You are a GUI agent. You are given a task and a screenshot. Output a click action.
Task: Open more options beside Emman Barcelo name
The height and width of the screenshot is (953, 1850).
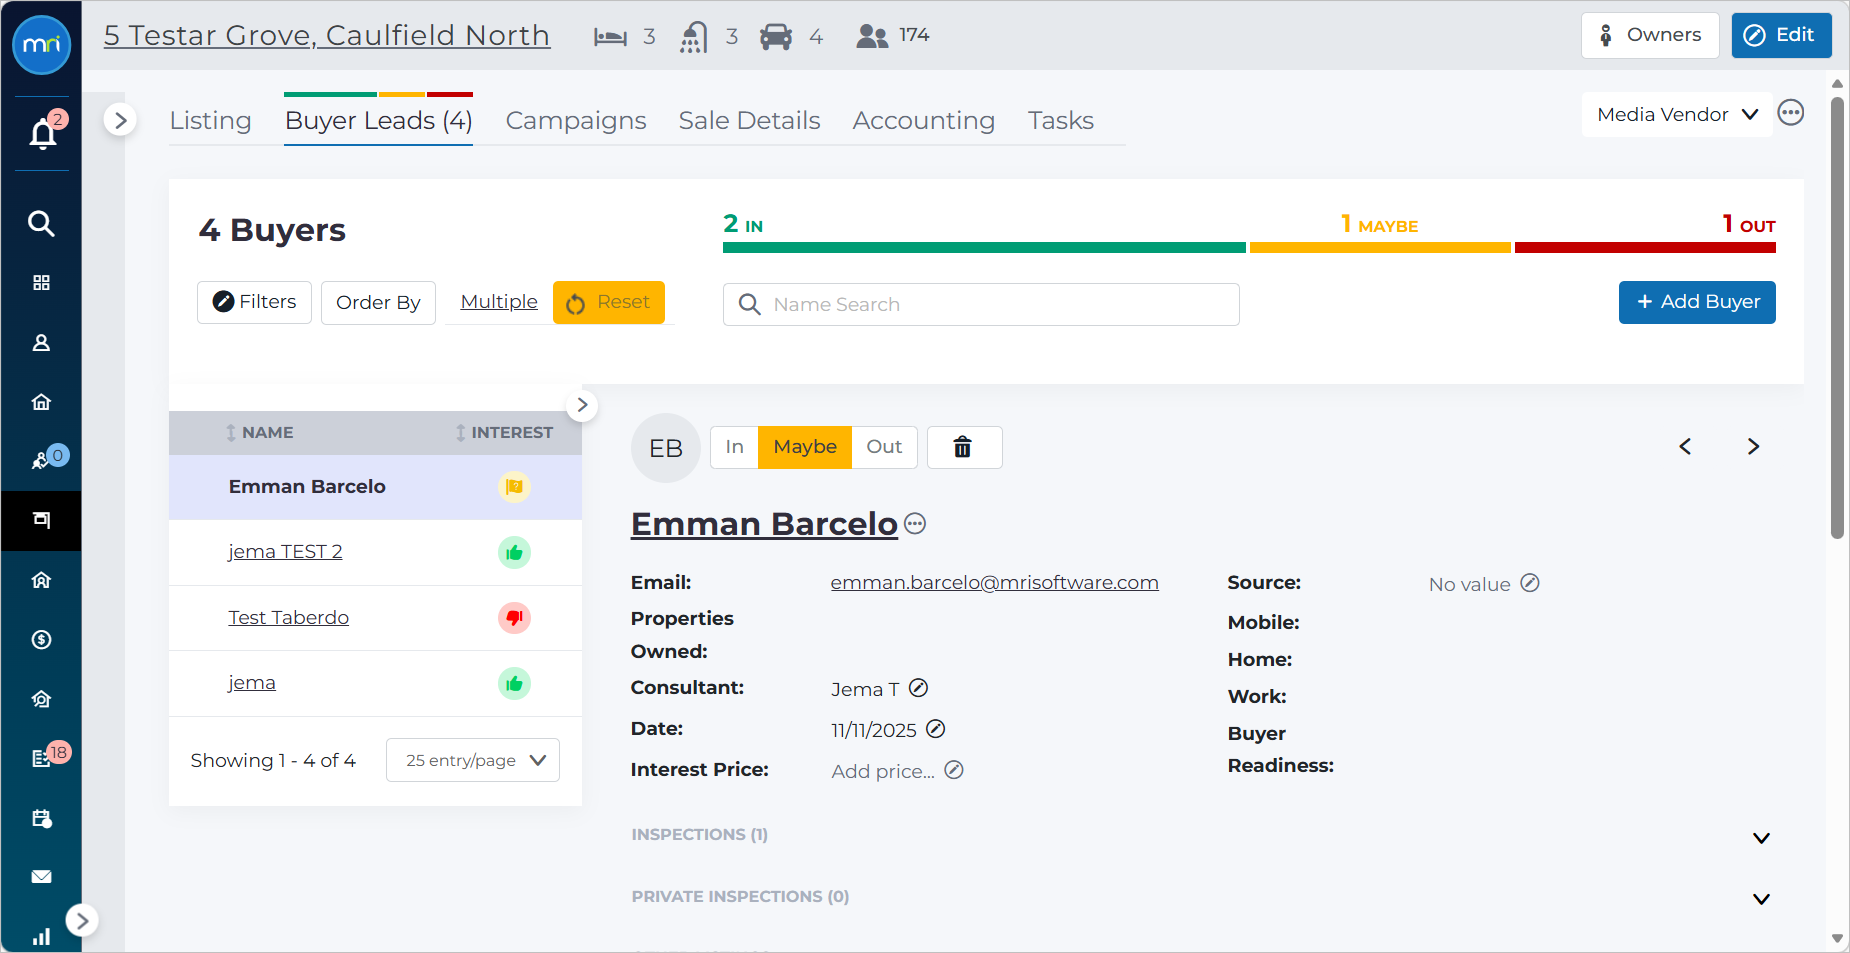click(x=915, y=524)
